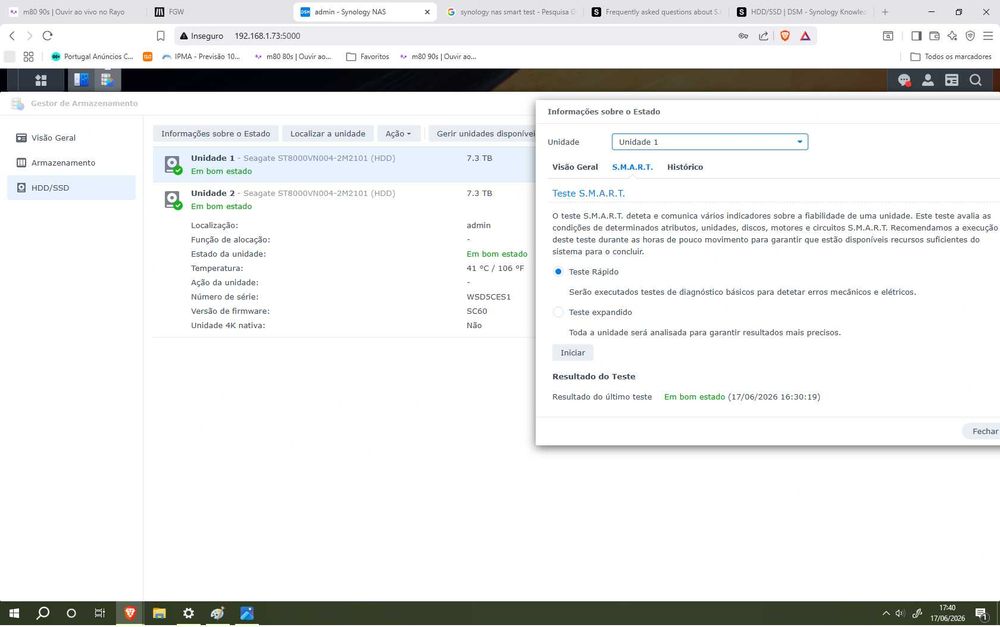Screen dimensions: 1000x627
Task: Click the Fechar button in dialog
Action: coord(984,431)
